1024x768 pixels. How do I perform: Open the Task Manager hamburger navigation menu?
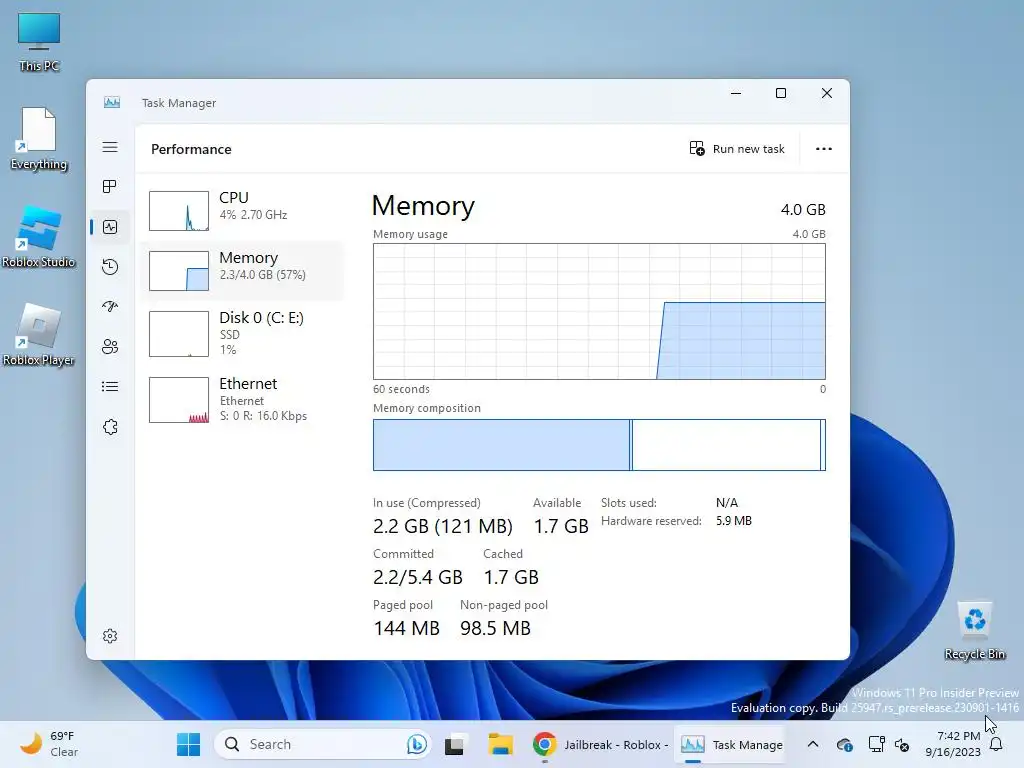pos(110,147)
